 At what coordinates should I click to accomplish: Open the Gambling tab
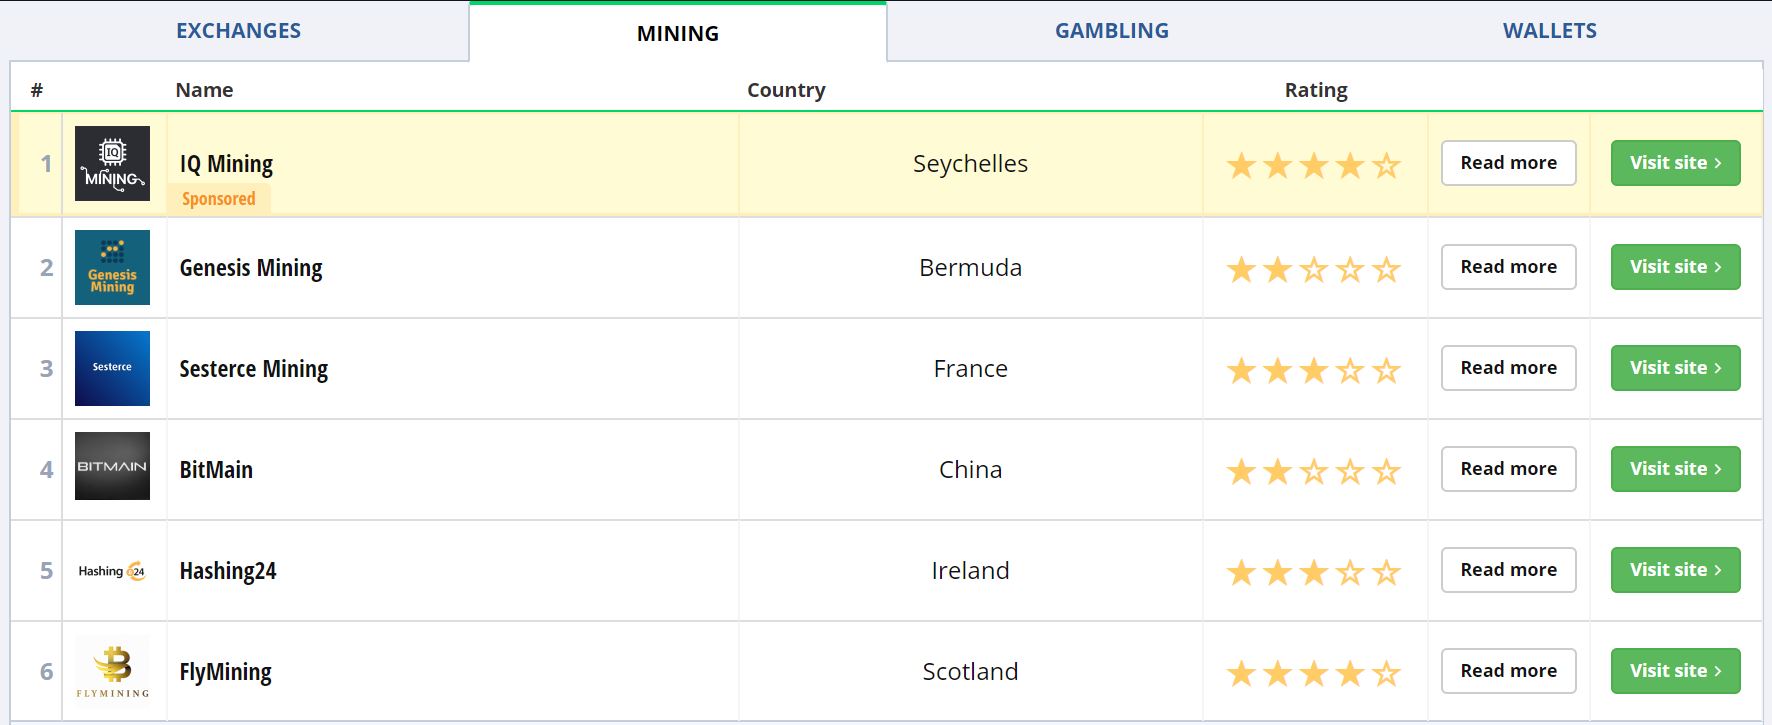1111,31
